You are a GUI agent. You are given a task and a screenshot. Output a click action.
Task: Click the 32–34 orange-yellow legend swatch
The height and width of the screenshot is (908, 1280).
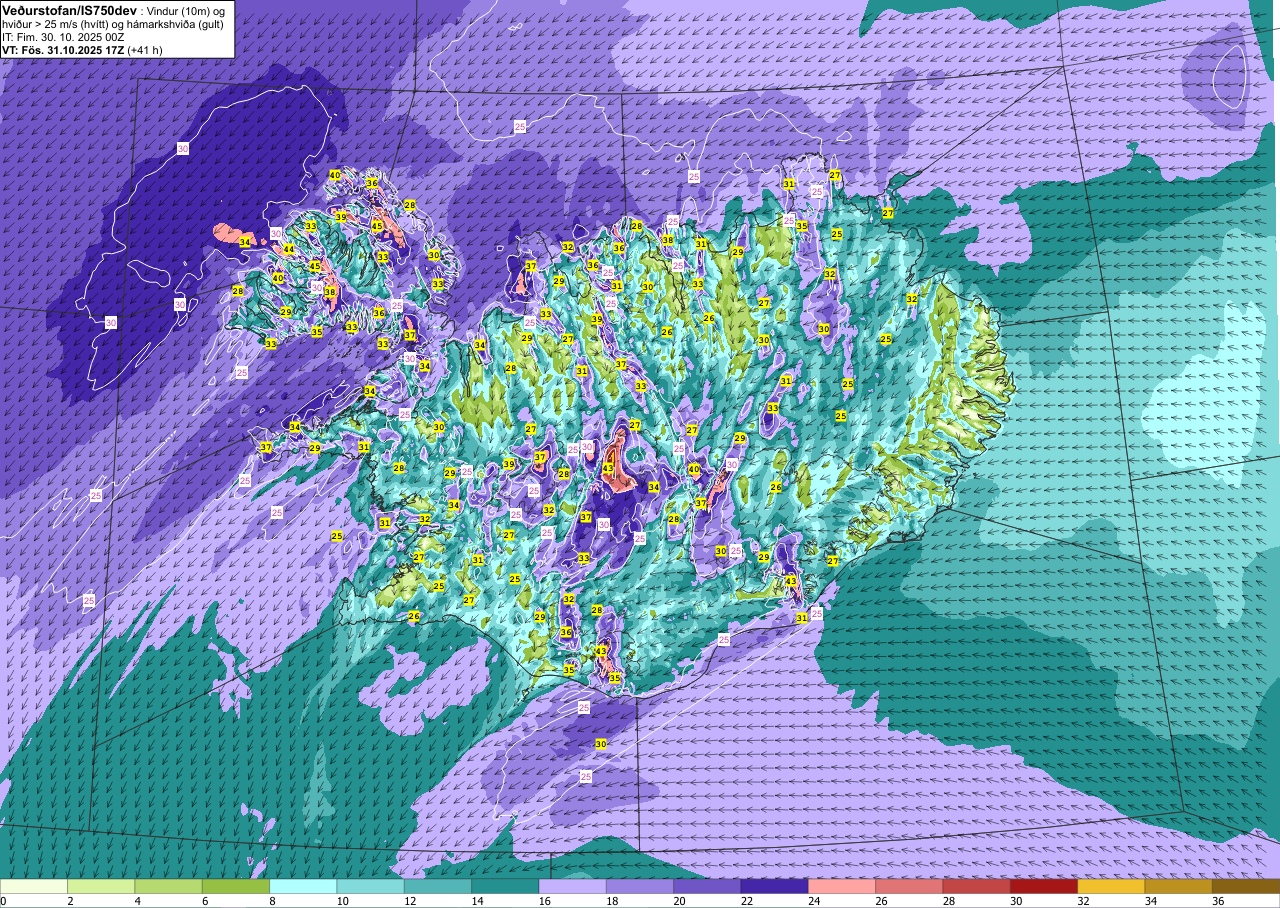tap(1110, 886)
